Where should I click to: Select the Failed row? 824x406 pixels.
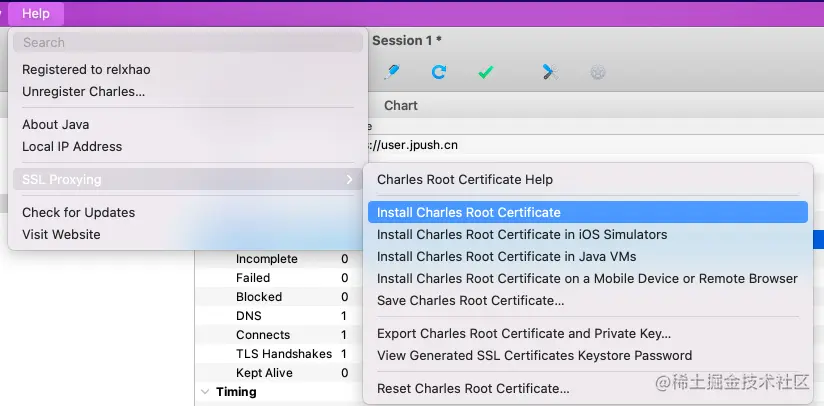pyautogui.click(x=279, y=278)
